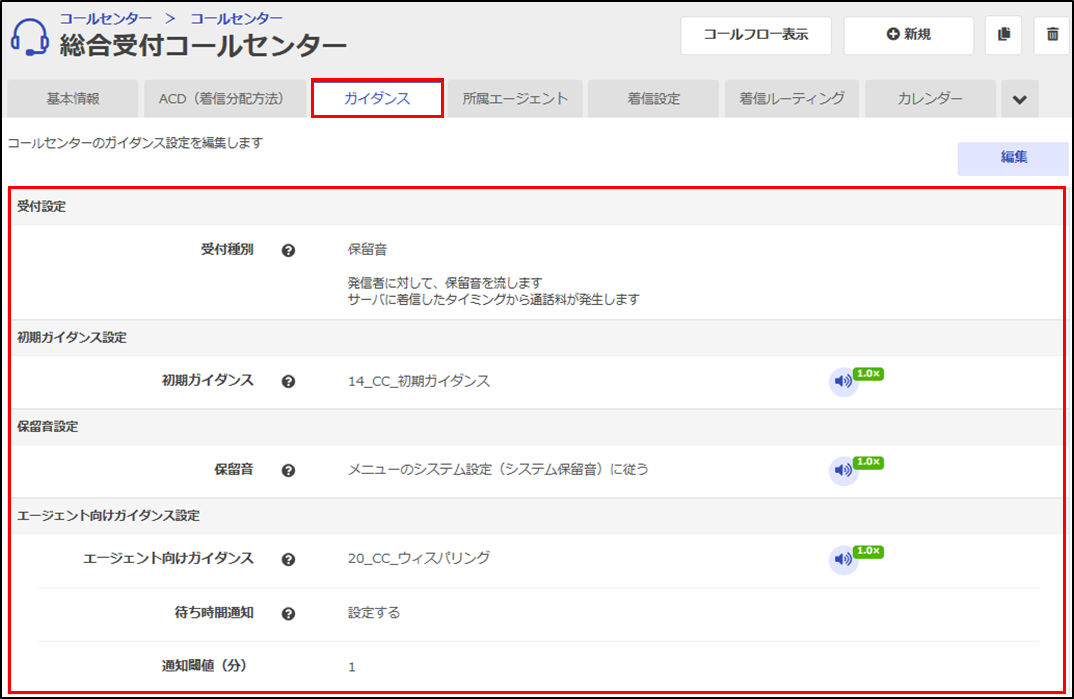Click help icon next to 初期ガイダンス
Screen dimensions: 1074x699
[288, 382]
